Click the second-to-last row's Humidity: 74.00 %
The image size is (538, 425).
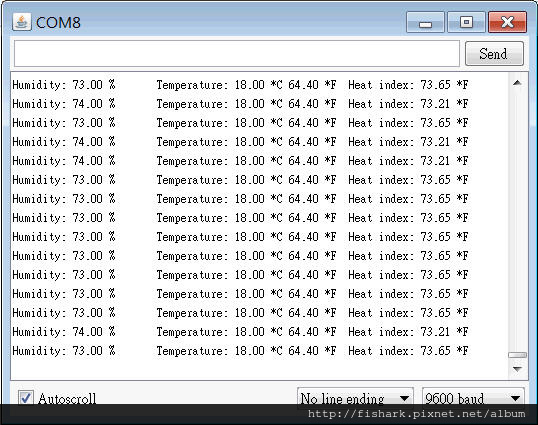[64, 332]
